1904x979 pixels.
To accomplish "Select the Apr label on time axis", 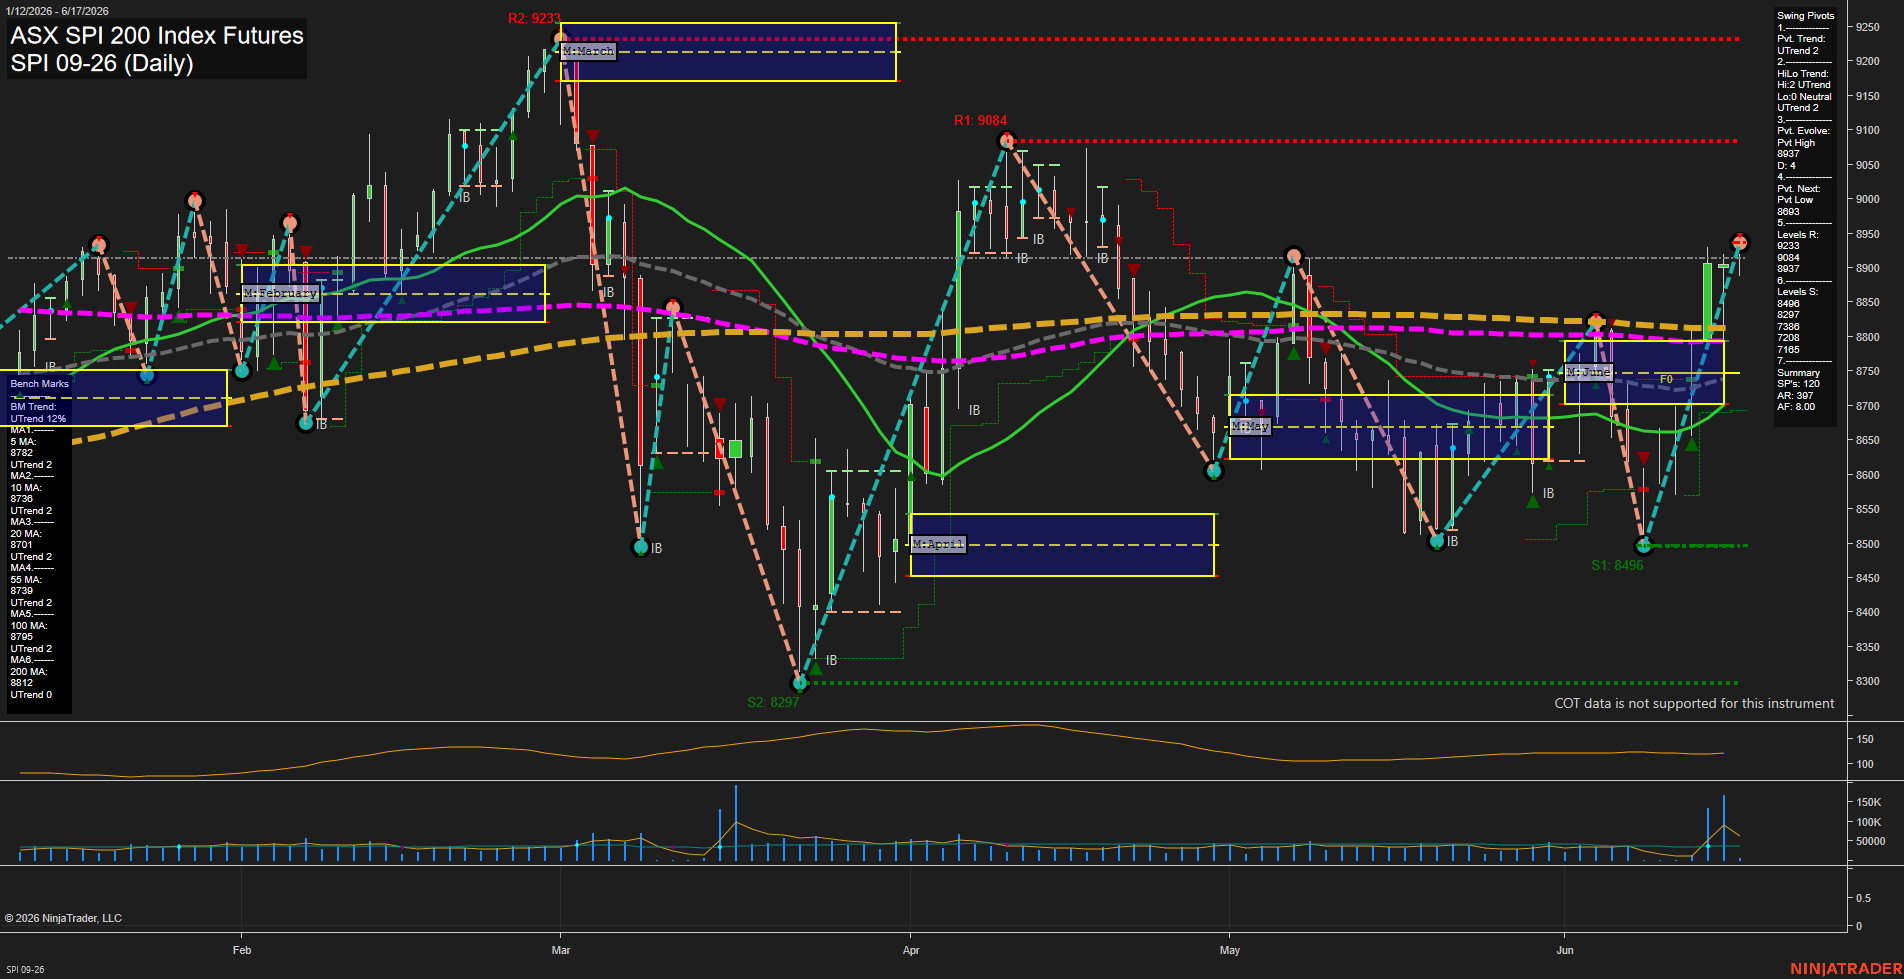I will point(911,950).
